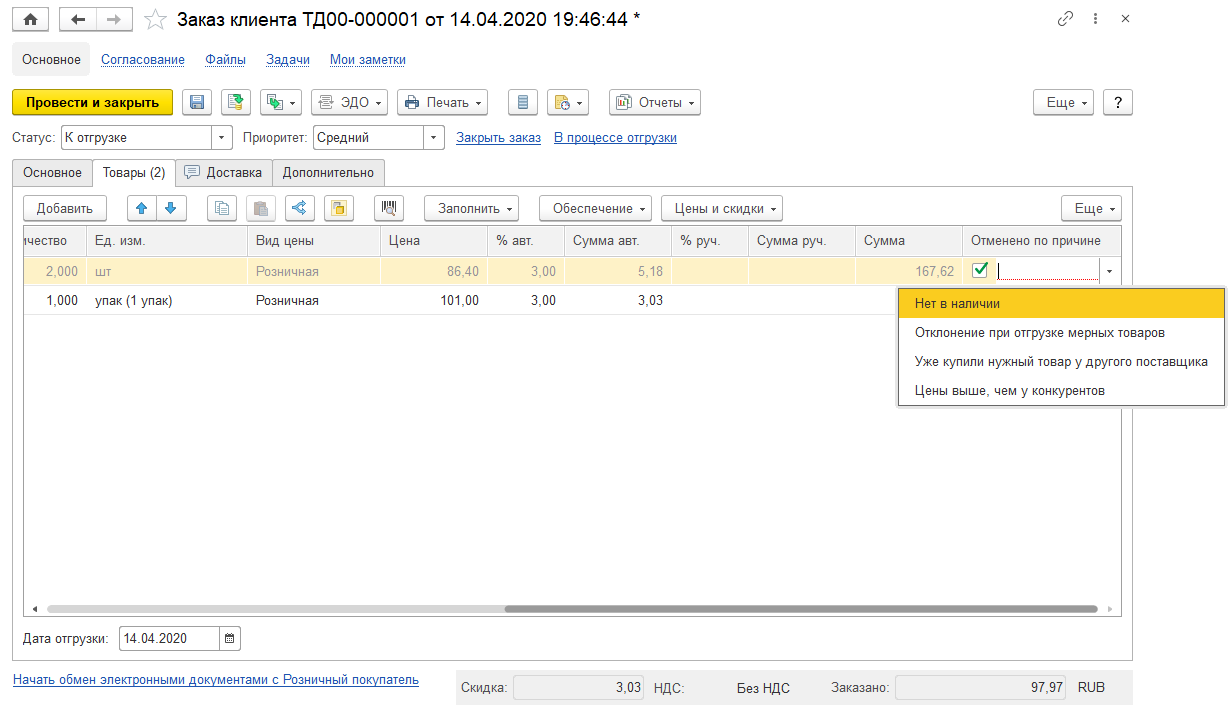Click the cancel reason input field
The height and width of the screenshot is (717, 1228).
click(1048, 269)
